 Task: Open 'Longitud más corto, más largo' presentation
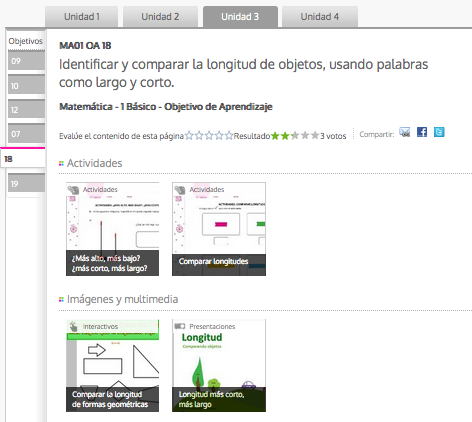[219, 366]
